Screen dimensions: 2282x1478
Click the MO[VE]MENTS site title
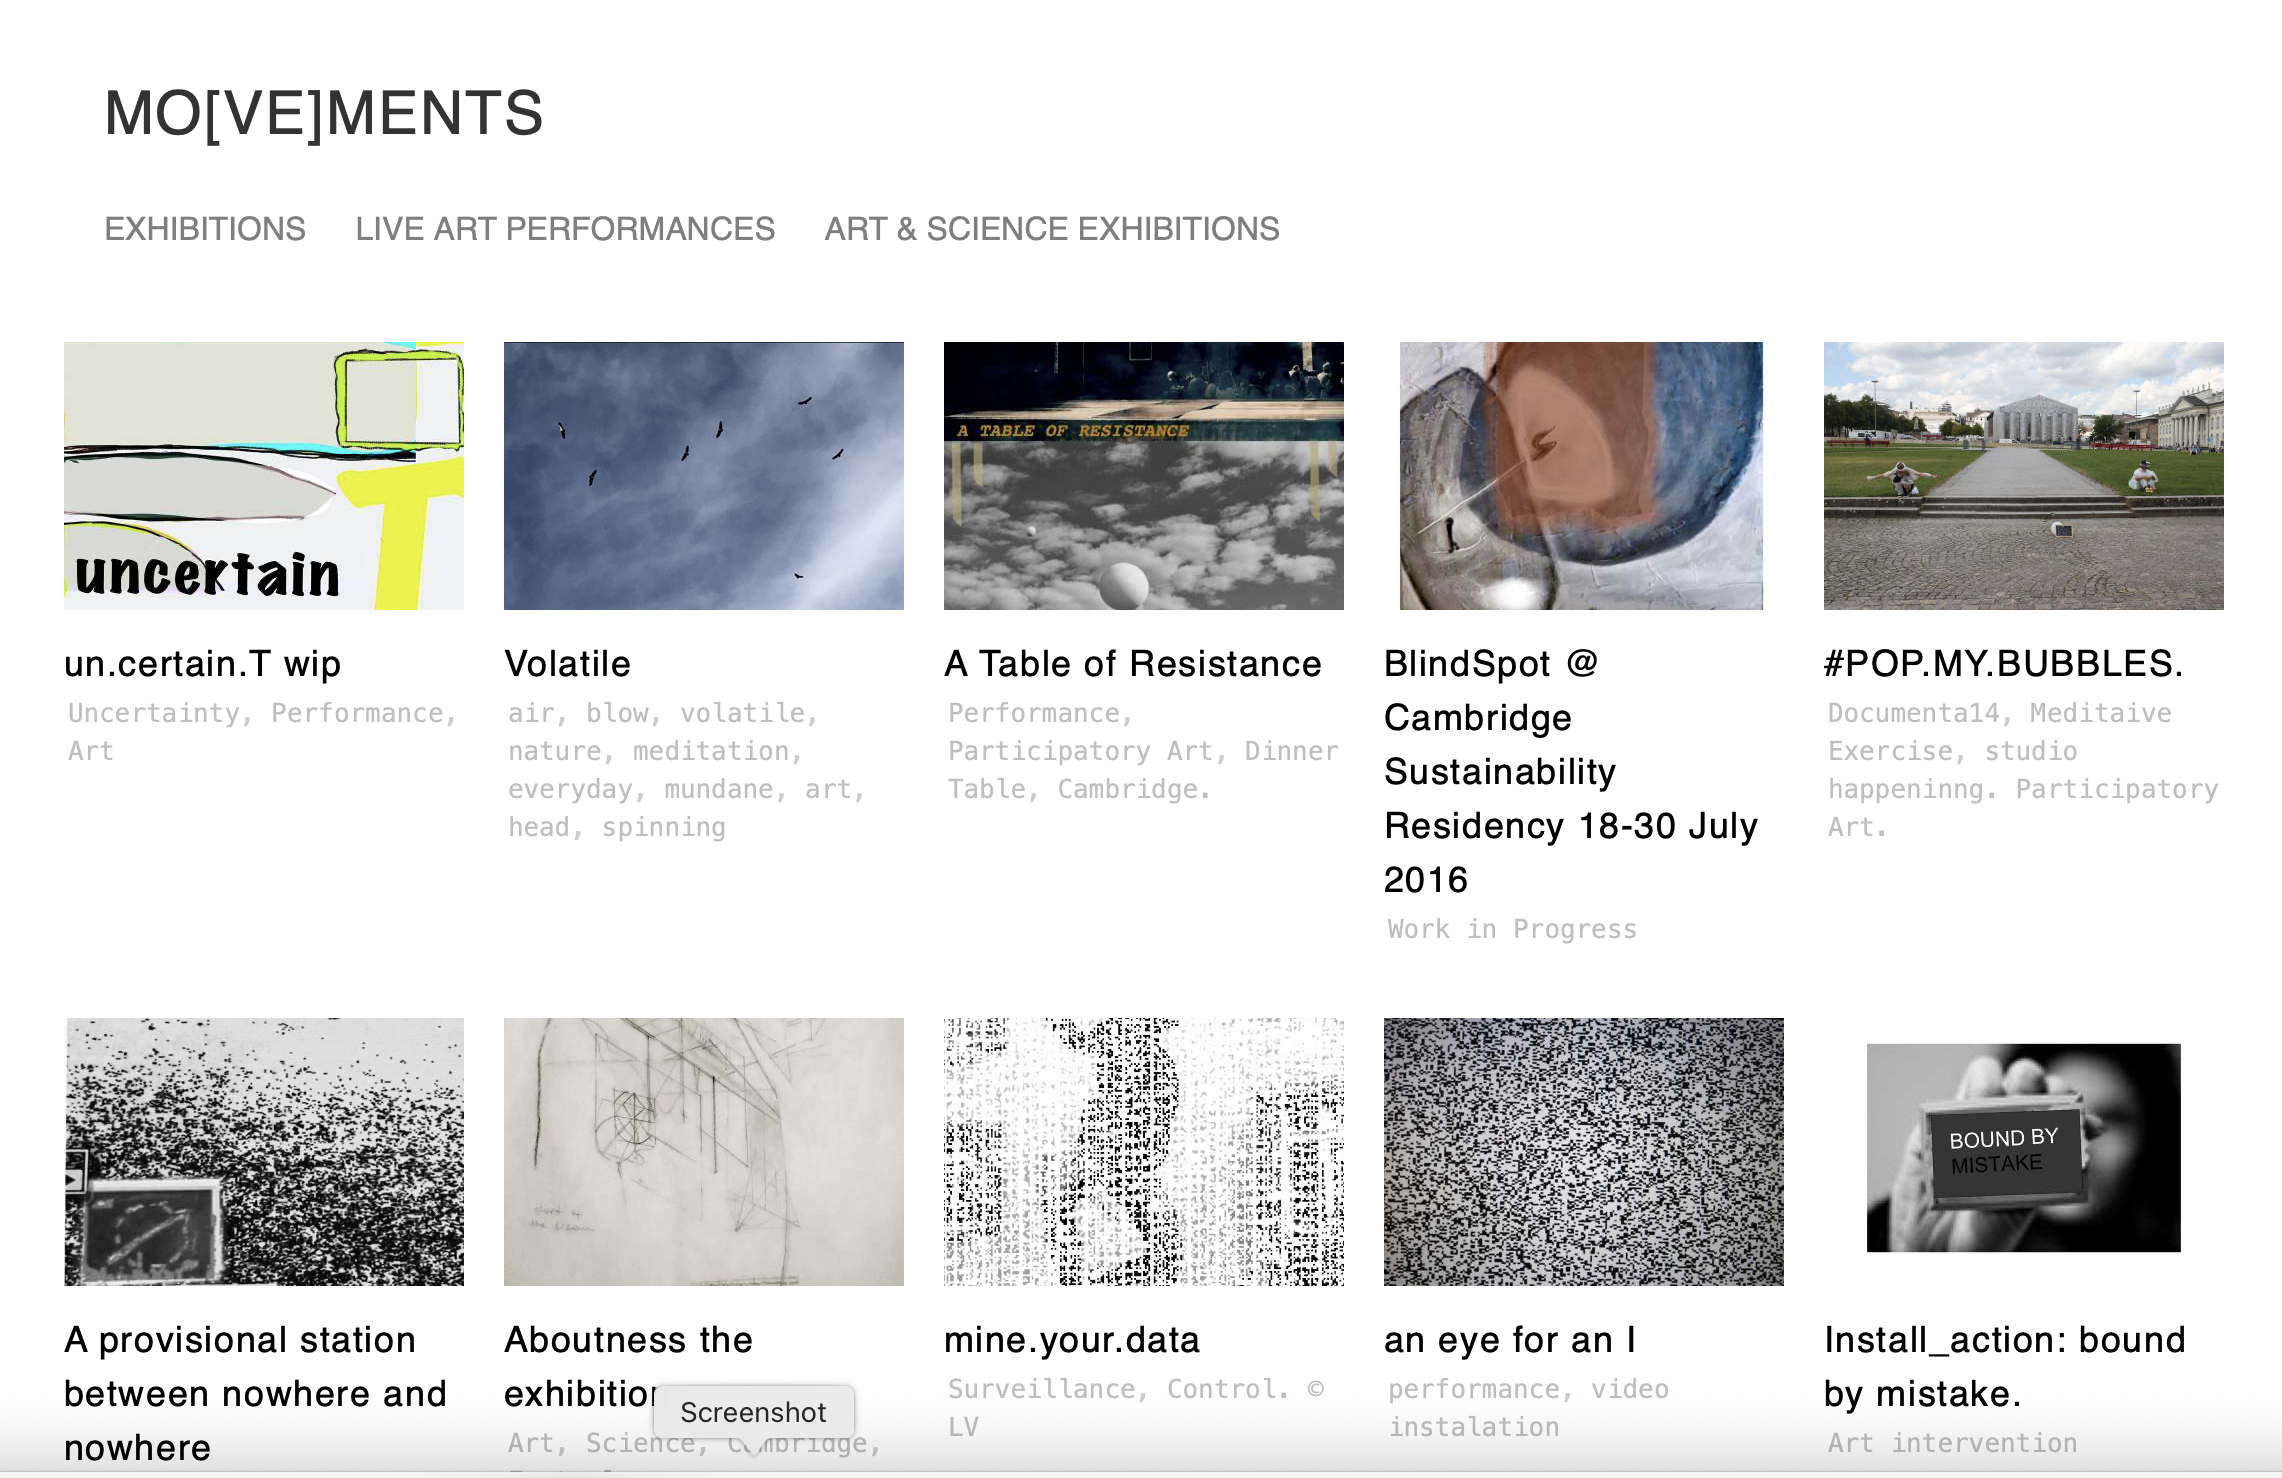coord(323,112)
